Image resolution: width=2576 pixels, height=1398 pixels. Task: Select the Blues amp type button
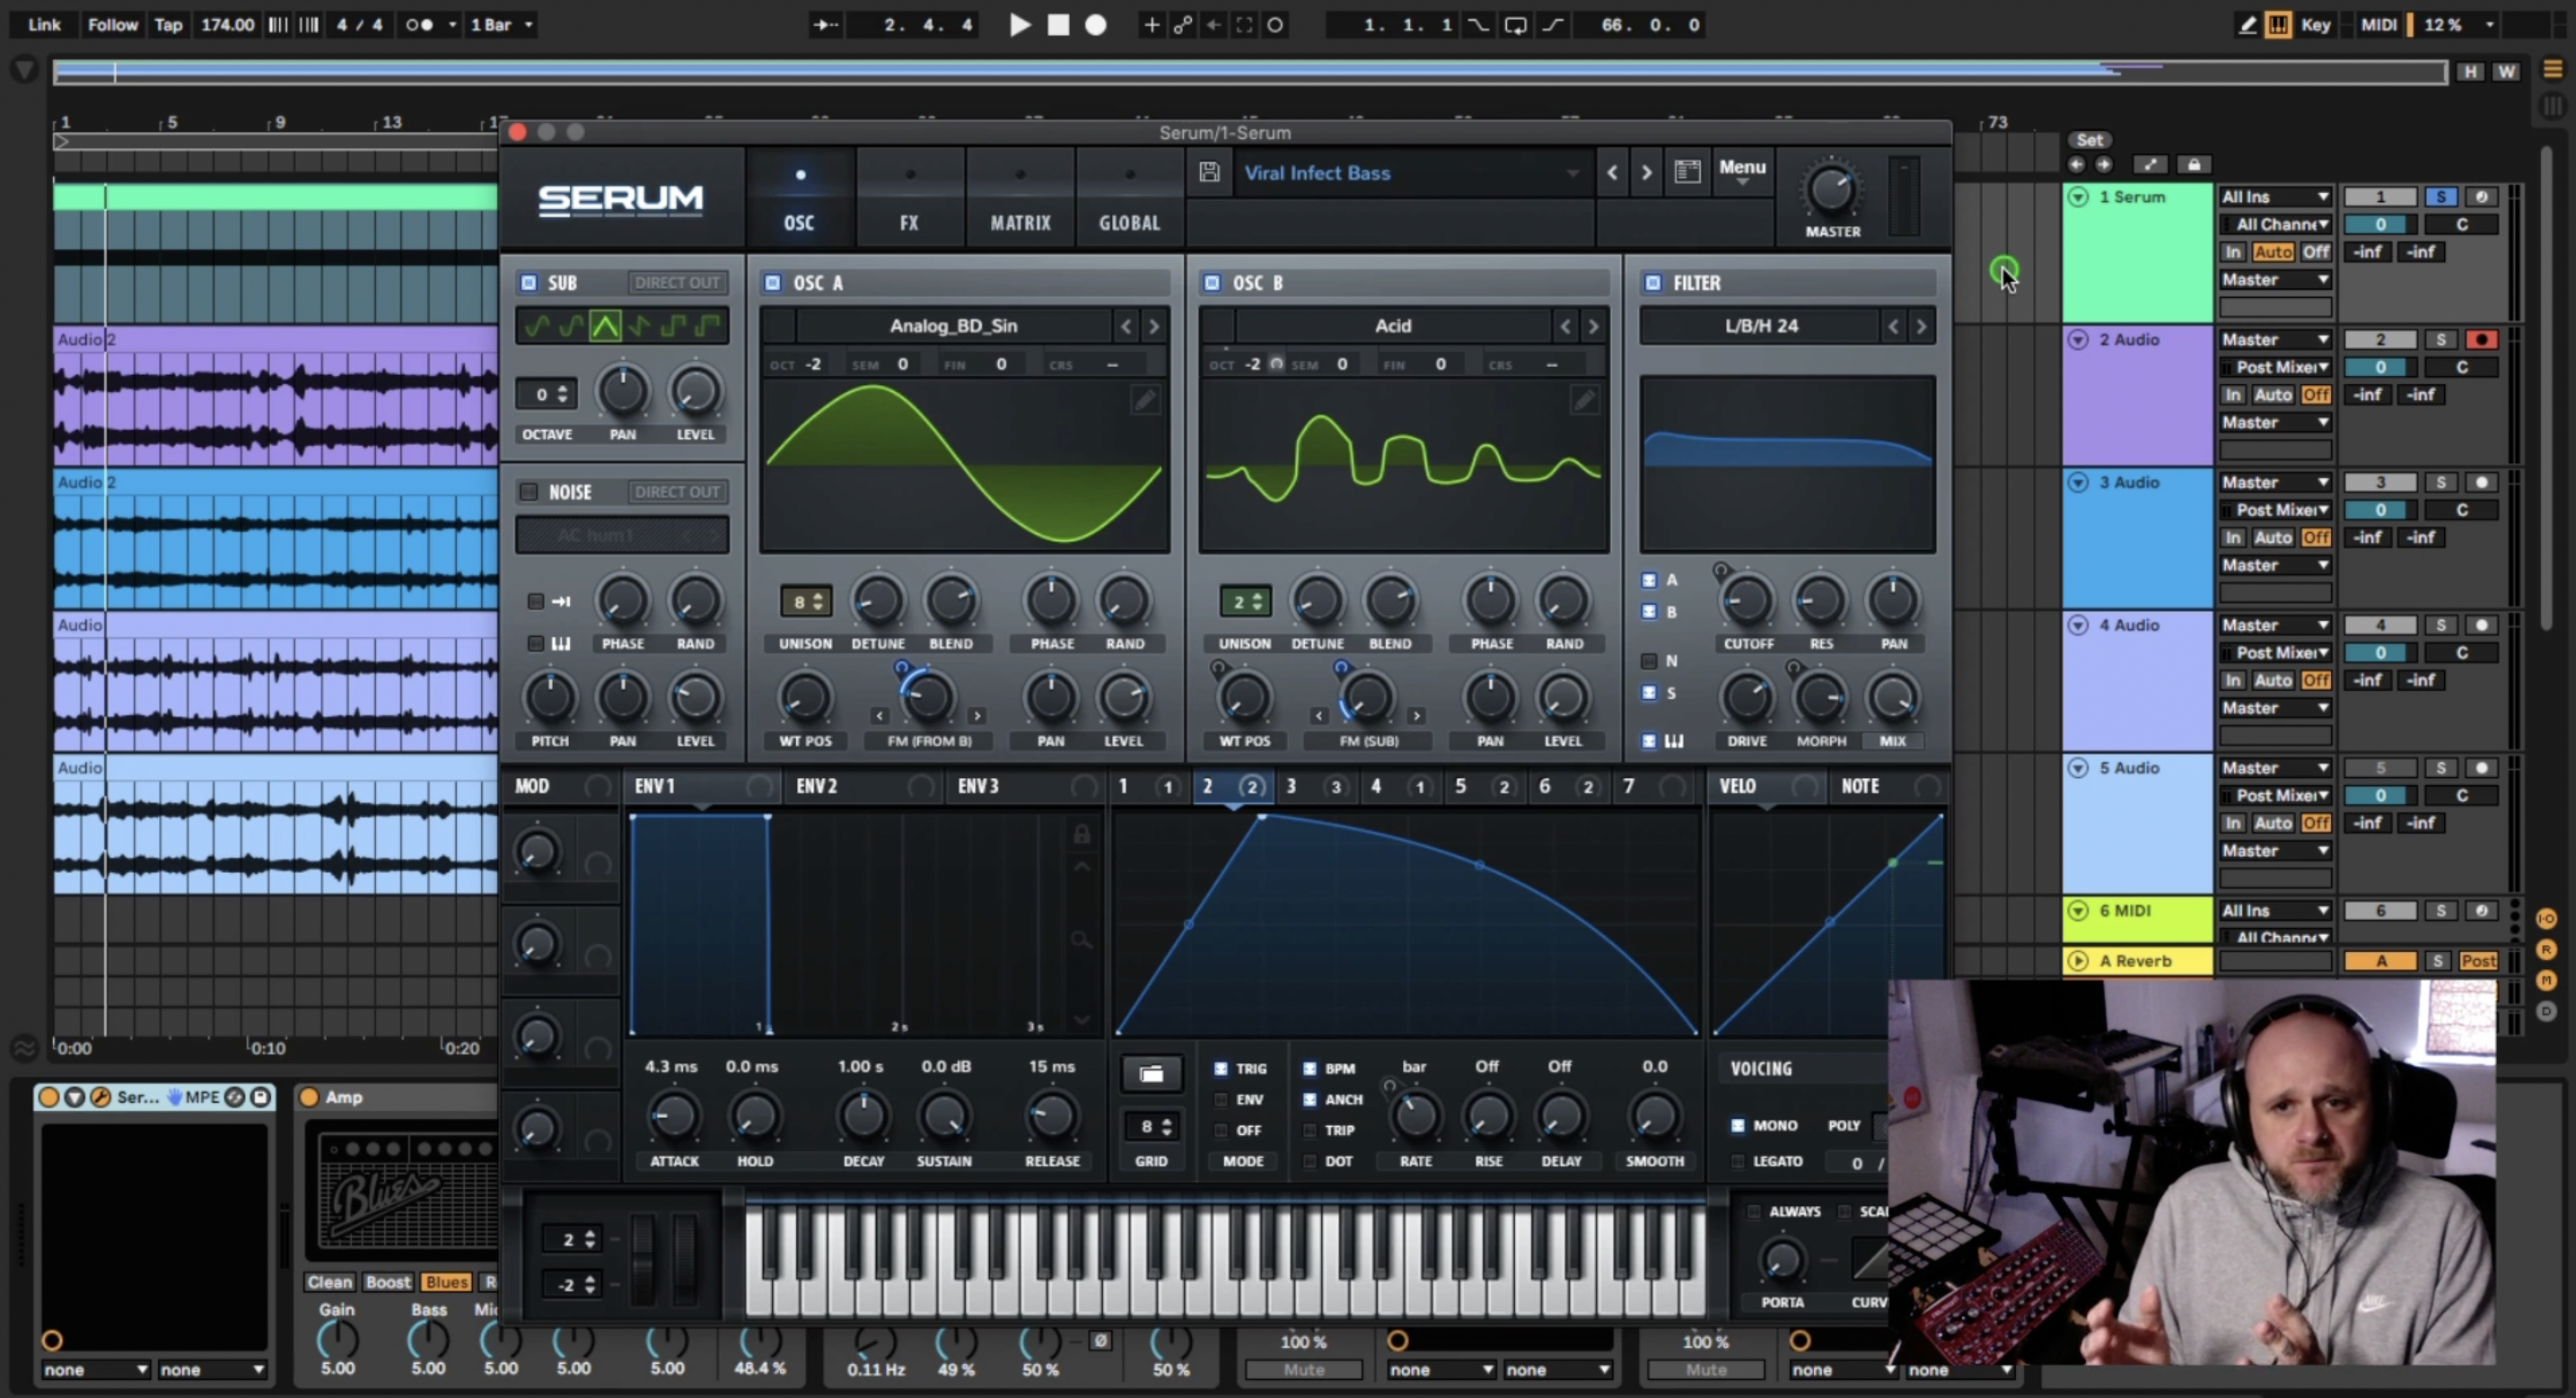pyautogui.click(x=445, y=1282)
